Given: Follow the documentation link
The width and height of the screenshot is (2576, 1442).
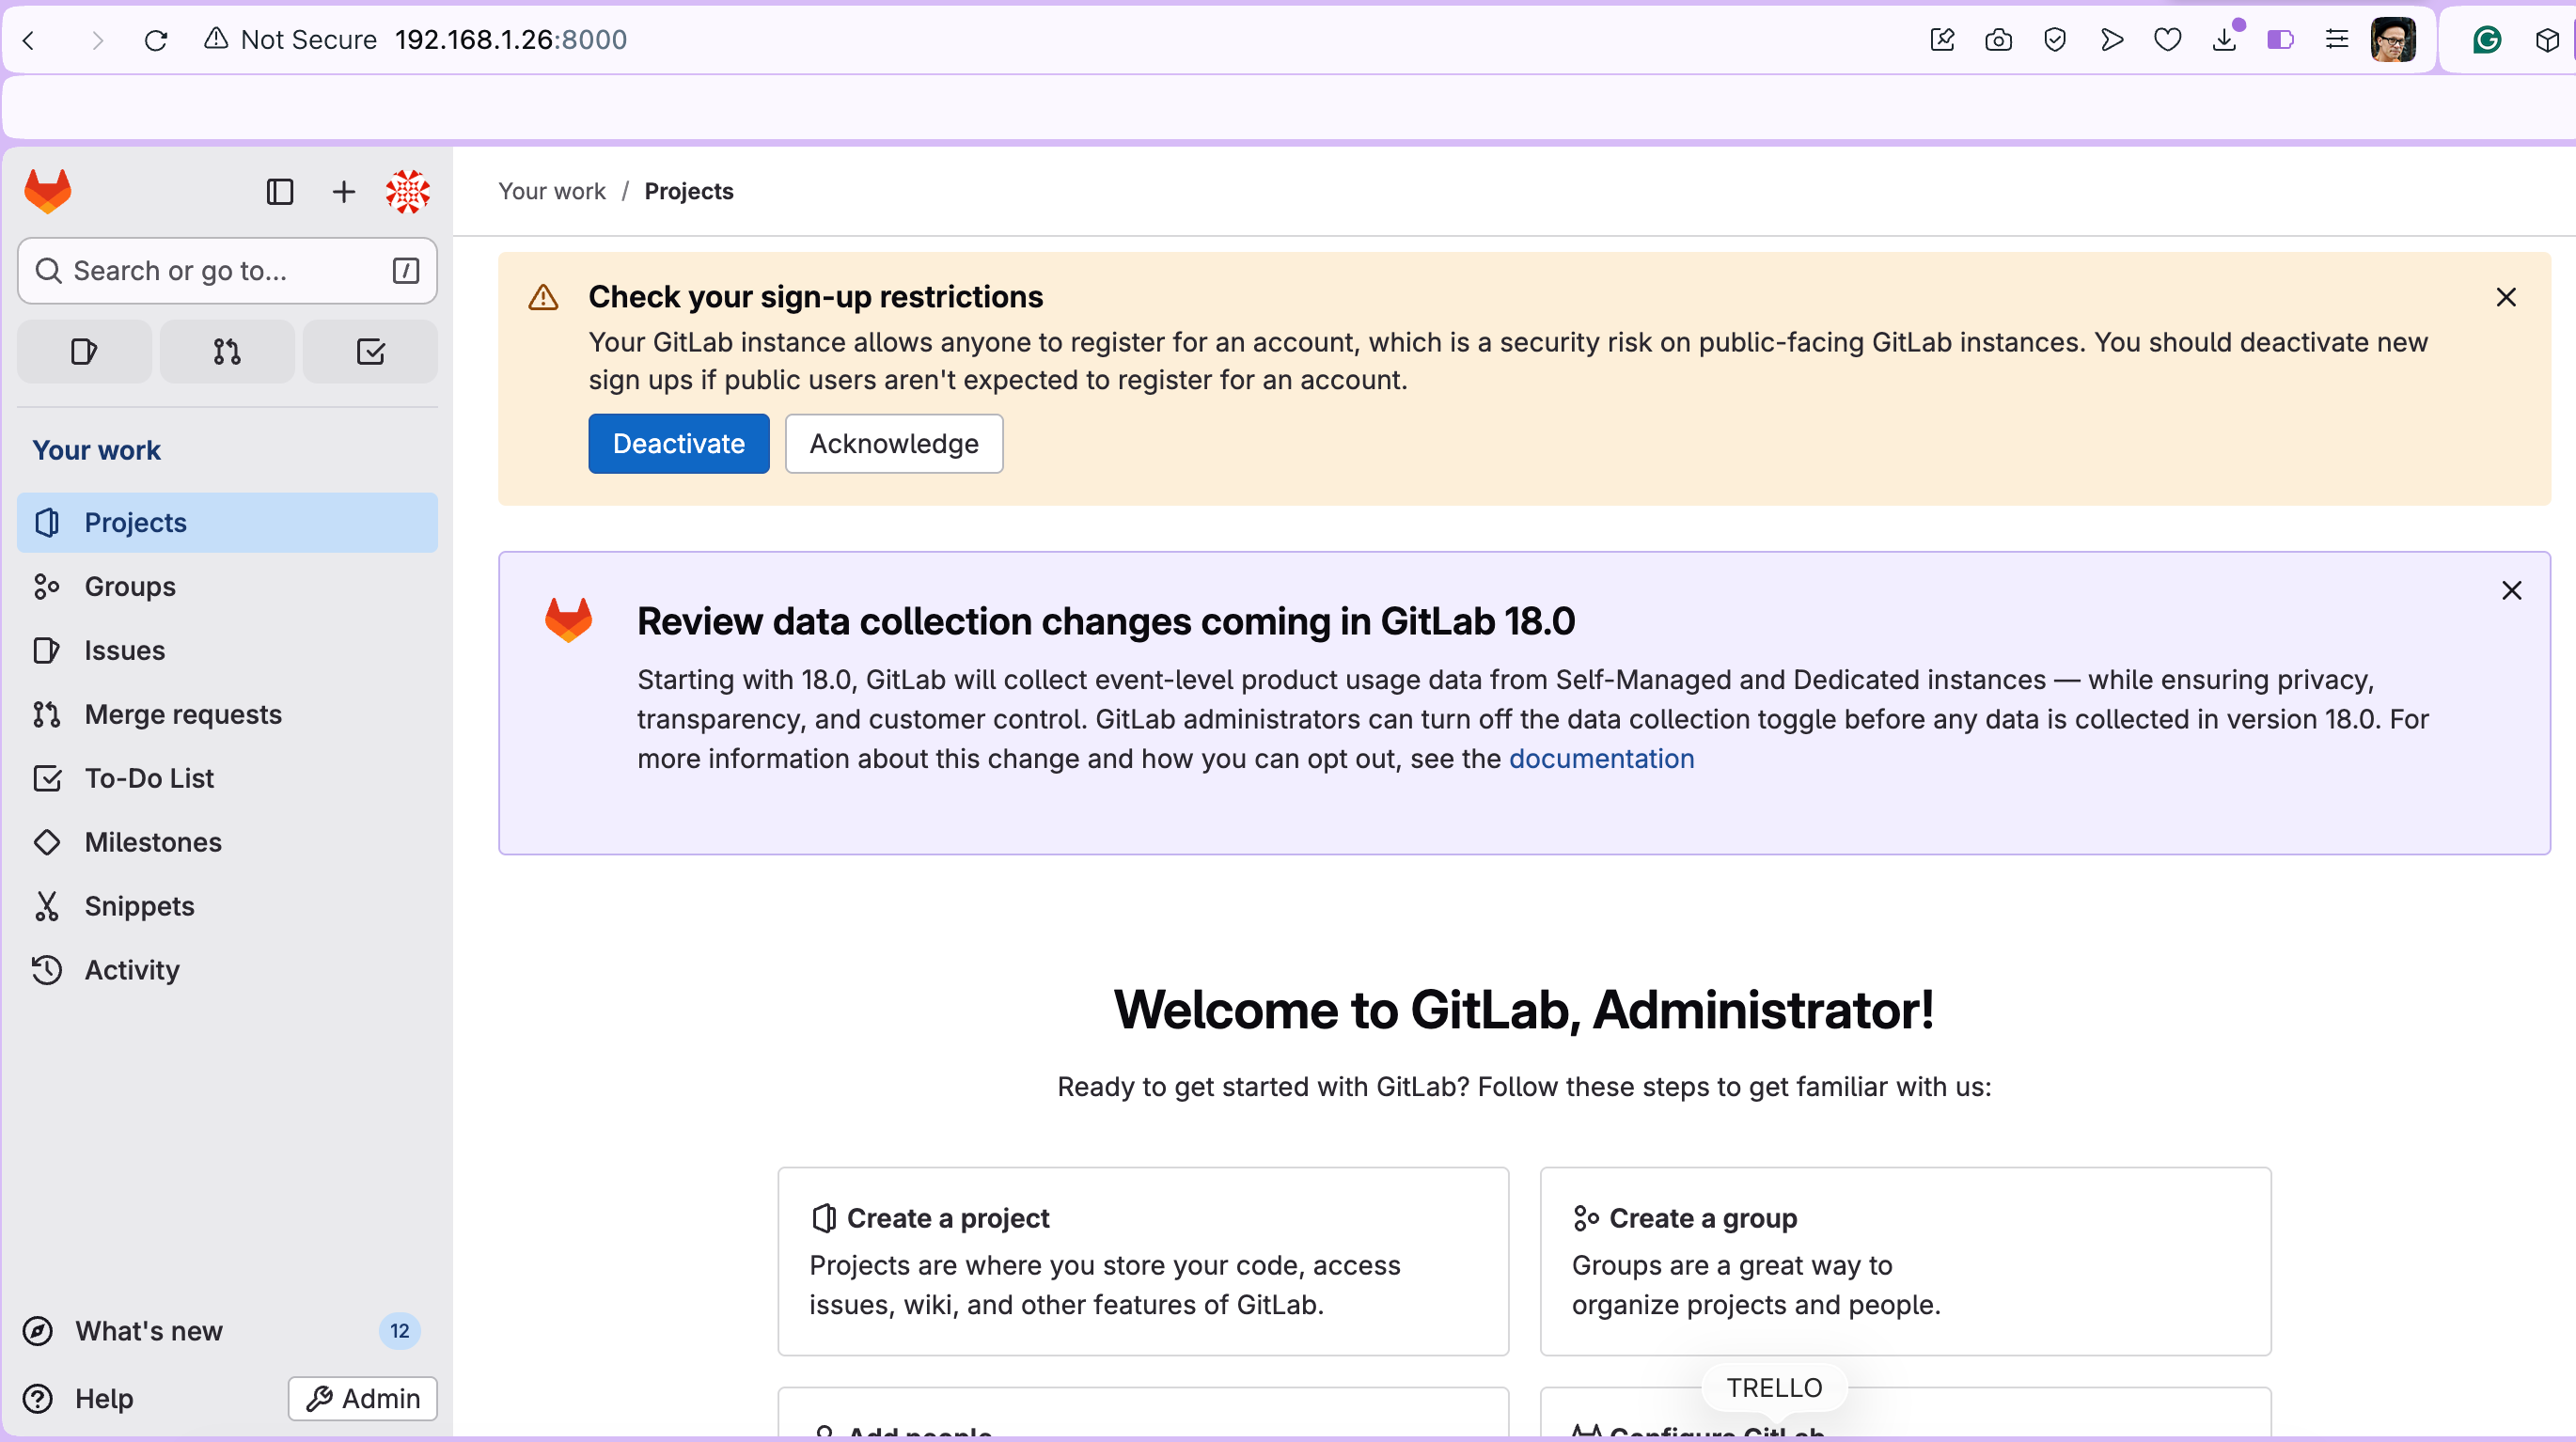Looking at the screenshot, I should tap(1601, 759).
